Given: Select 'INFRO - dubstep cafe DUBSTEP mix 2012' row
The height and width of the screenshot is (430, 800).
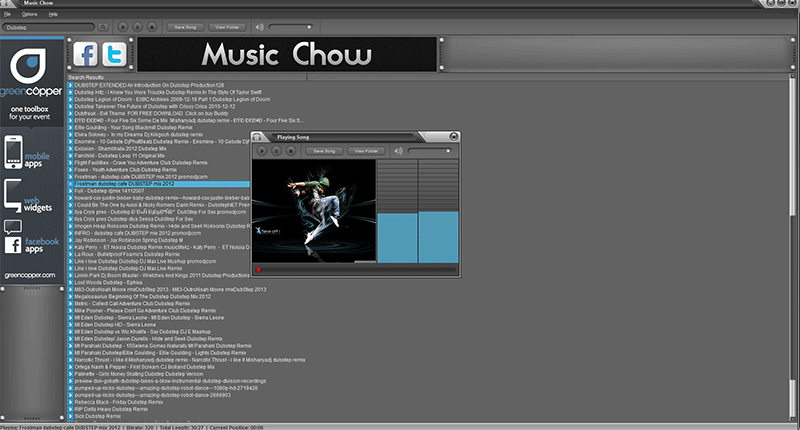Looking at the screenshot, I should [x=138, y=233].
